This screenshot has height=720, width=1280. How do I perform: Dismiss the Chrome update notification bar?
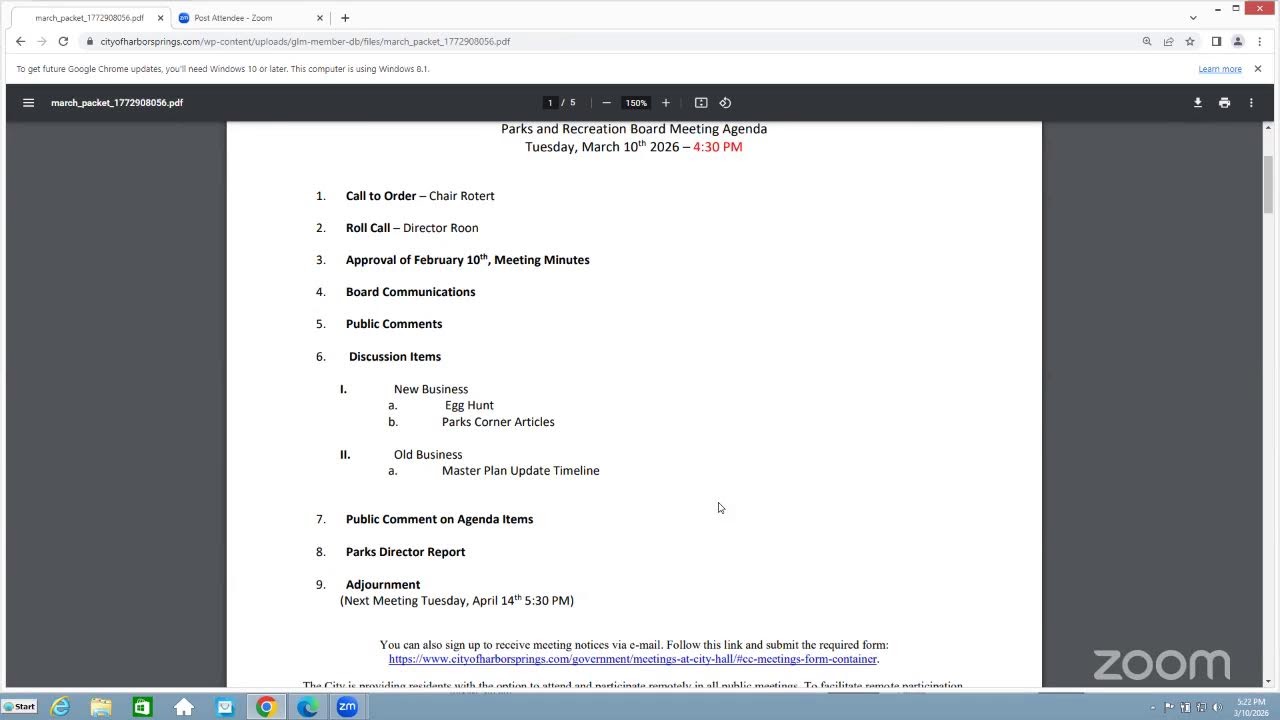(x=1258, y=69)
